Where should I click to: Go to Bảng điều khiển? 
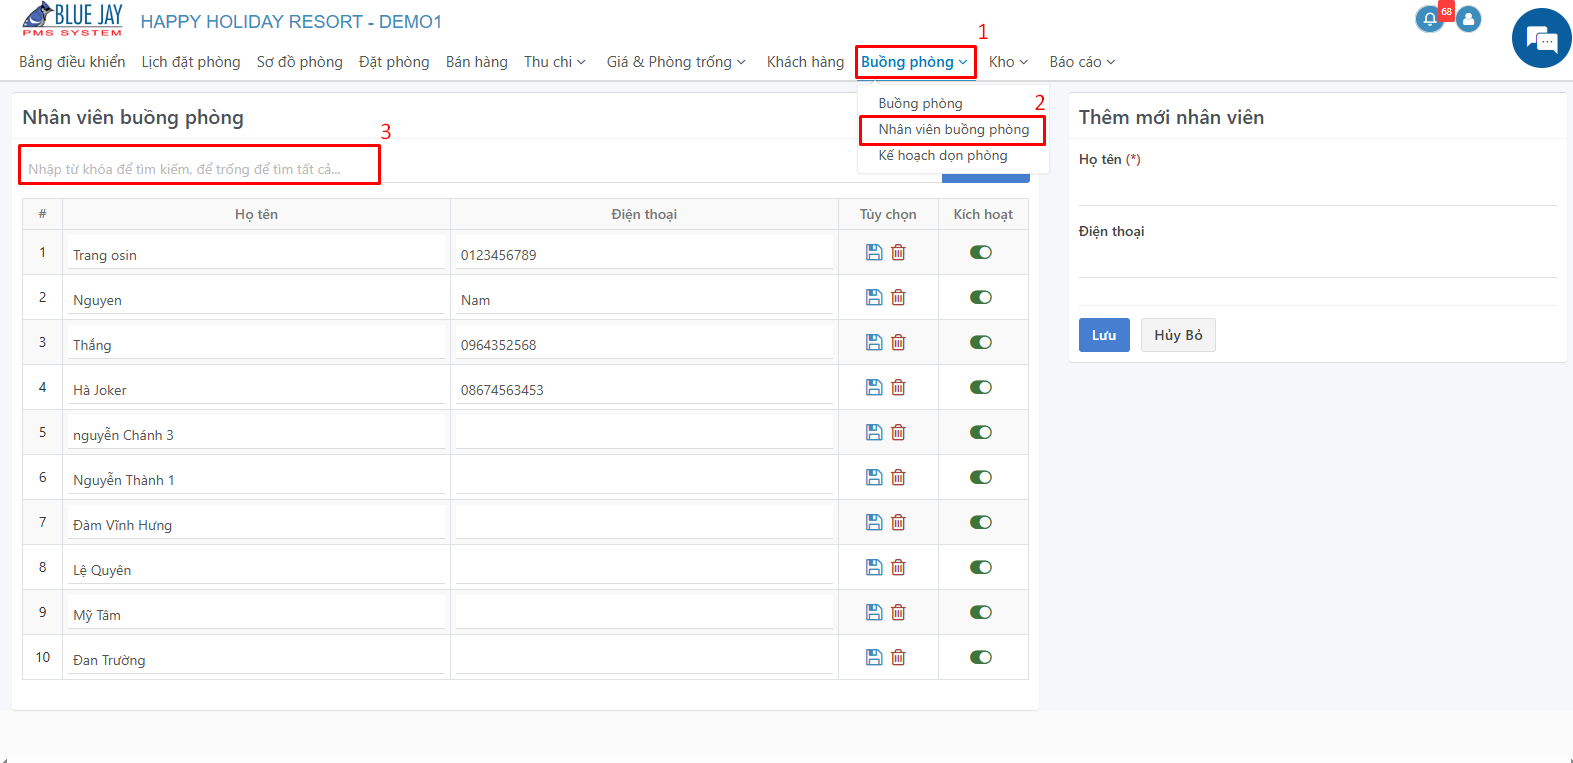pos(72,62)
